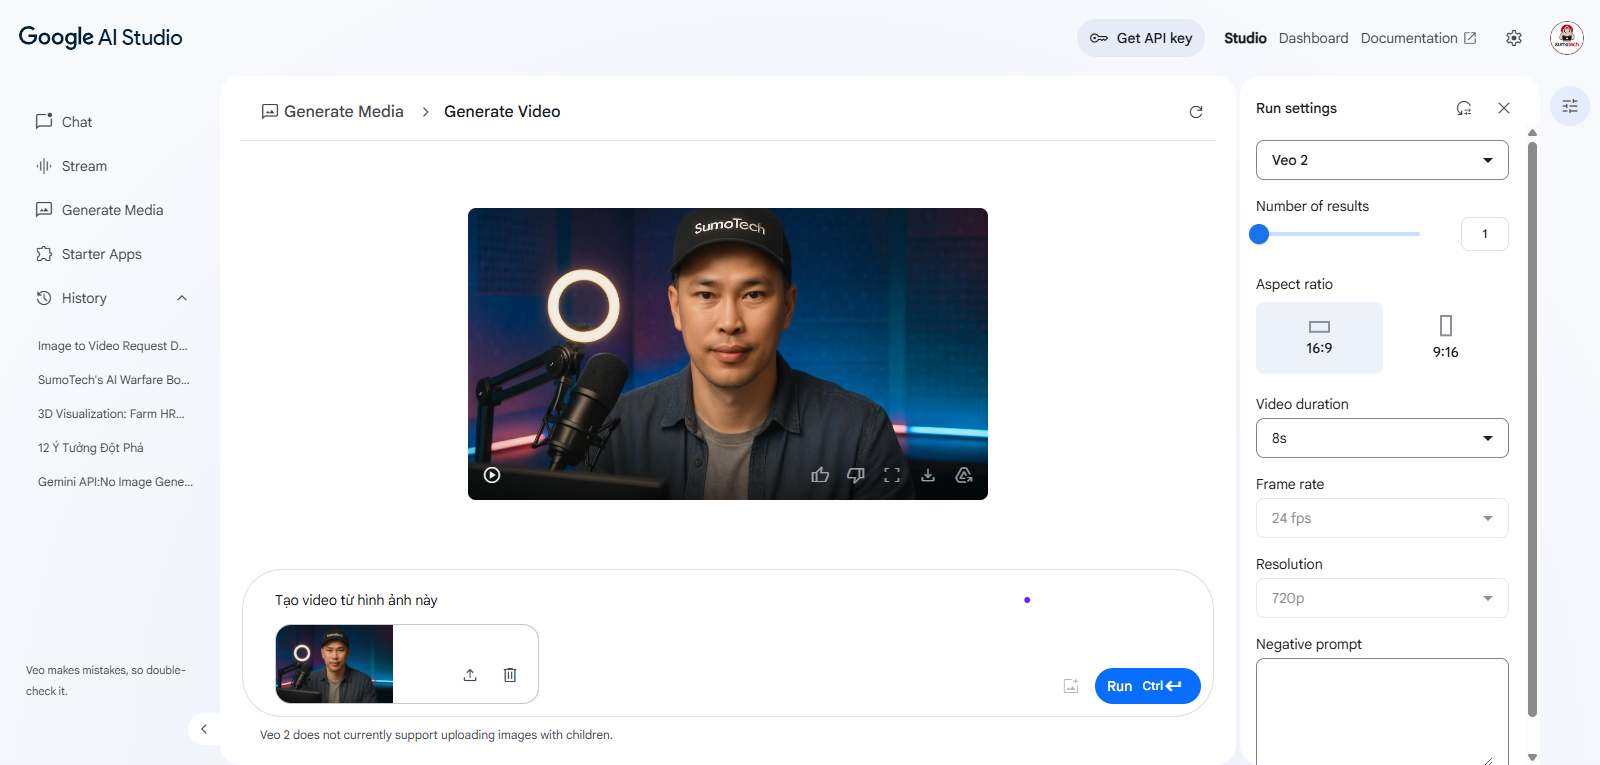Go back to Generate Media breadcrumb
Viewport: 1600px width, 765px height.
(x=332, y=111)
